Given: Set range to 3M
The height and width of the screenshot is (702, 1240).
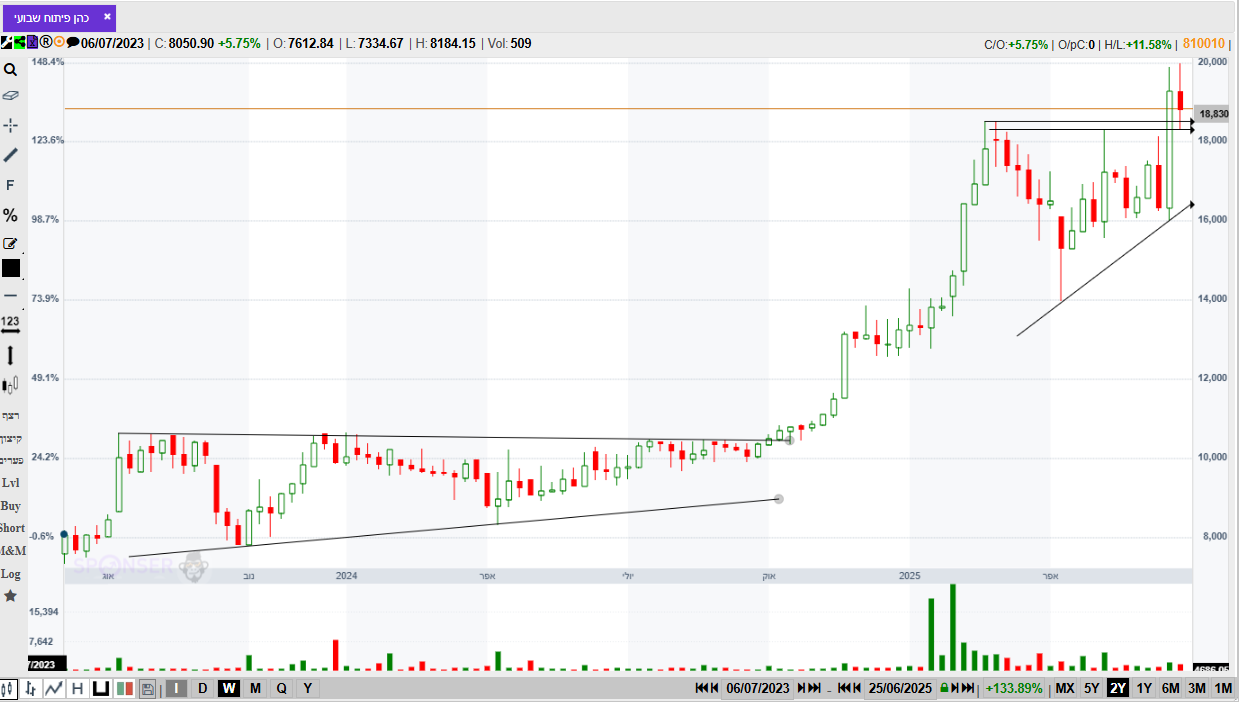Looking at the screenshot, I should pos(1196,688).
